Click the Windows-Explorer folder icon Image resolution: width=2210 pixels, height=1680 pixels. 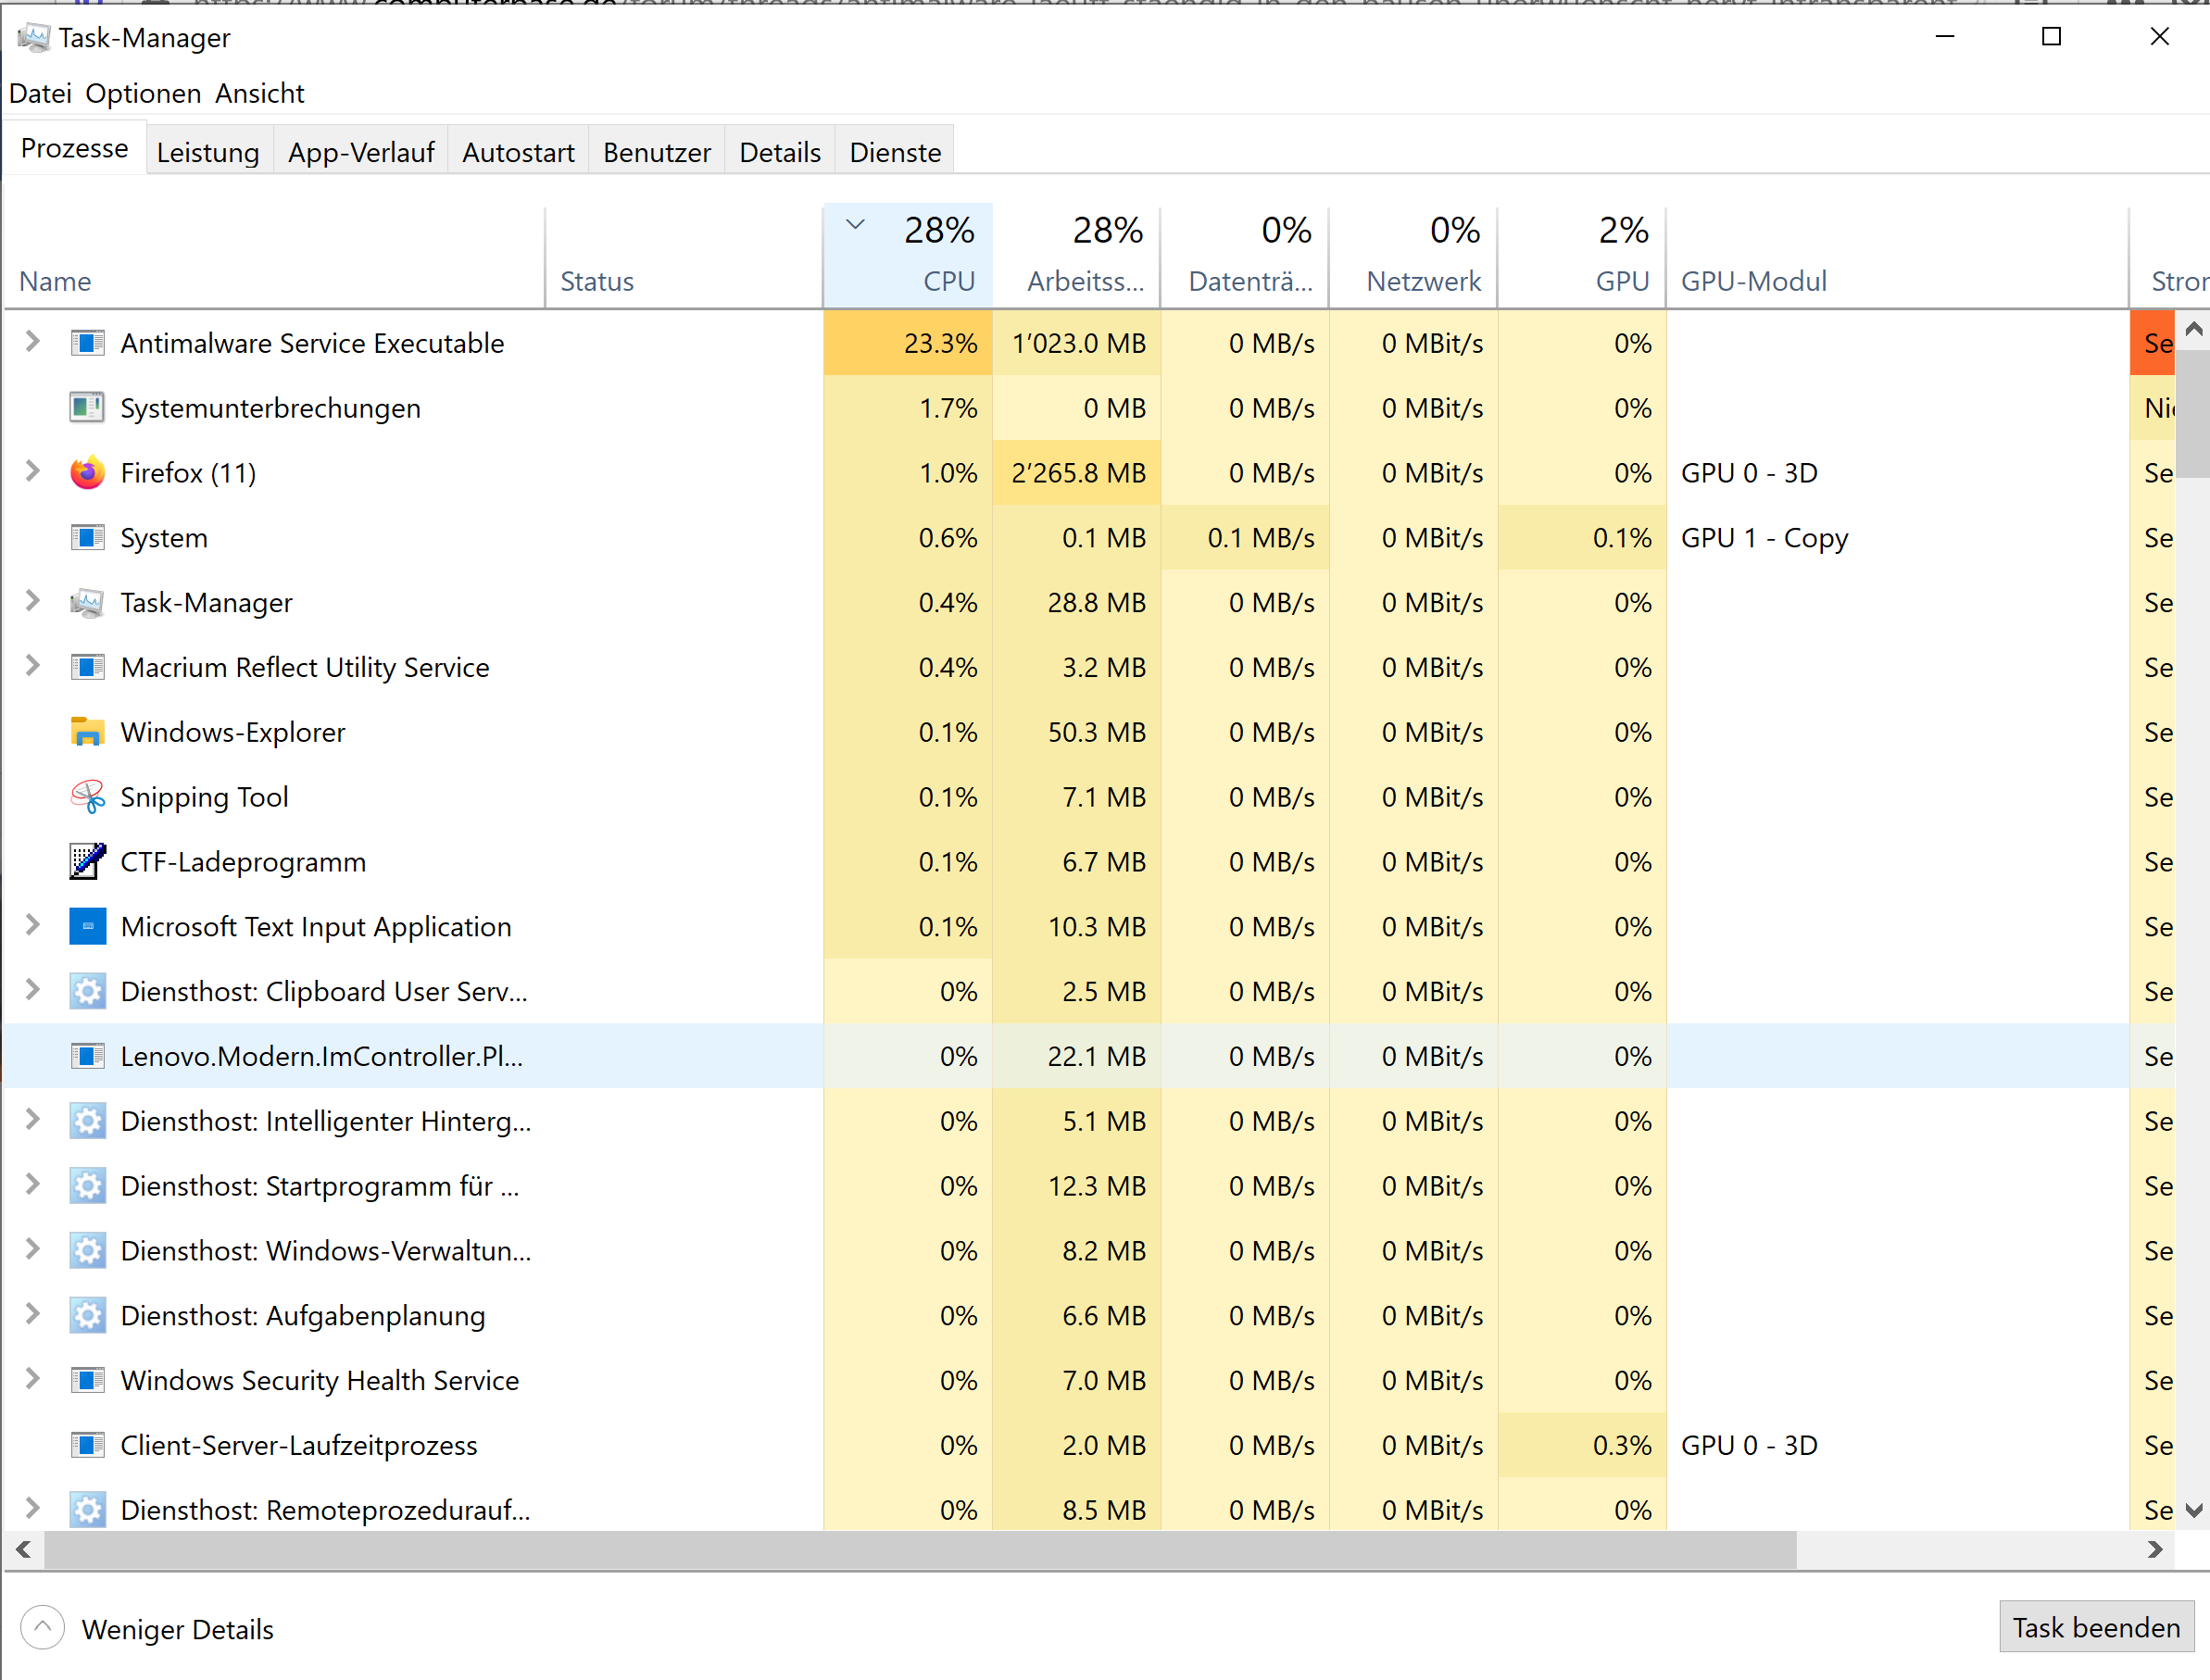(88, 731)
